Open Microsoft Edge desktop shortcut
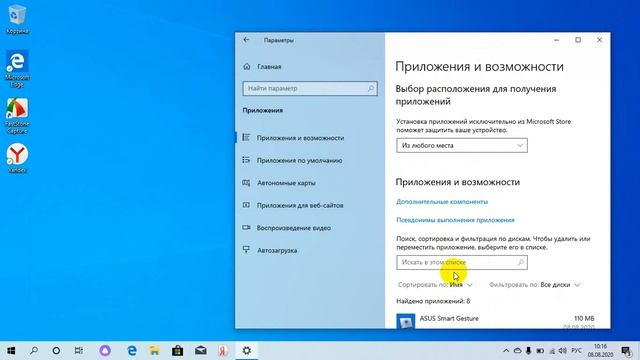Viewport: 640px width, 360px height. (x=17, y=69)
